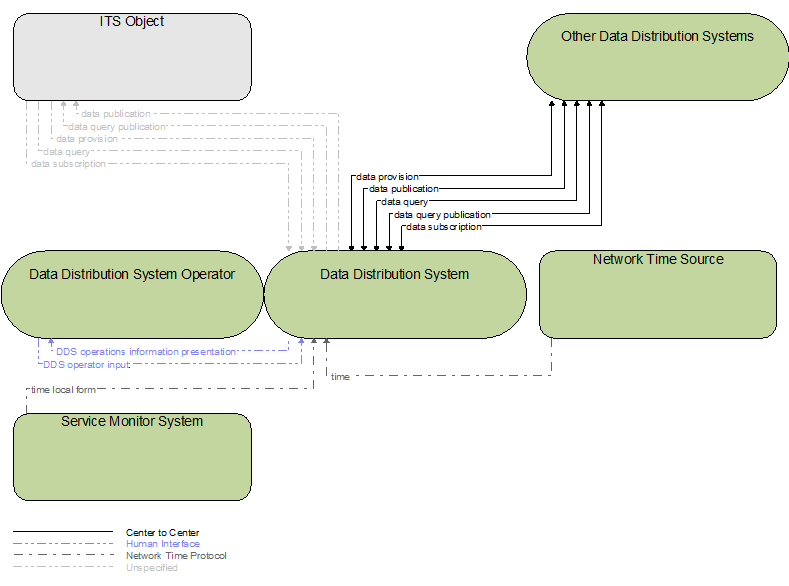Screen dimensions: 789x586
Task: Click the 'time local form' flow label
Action: click(x=63, y=390)
